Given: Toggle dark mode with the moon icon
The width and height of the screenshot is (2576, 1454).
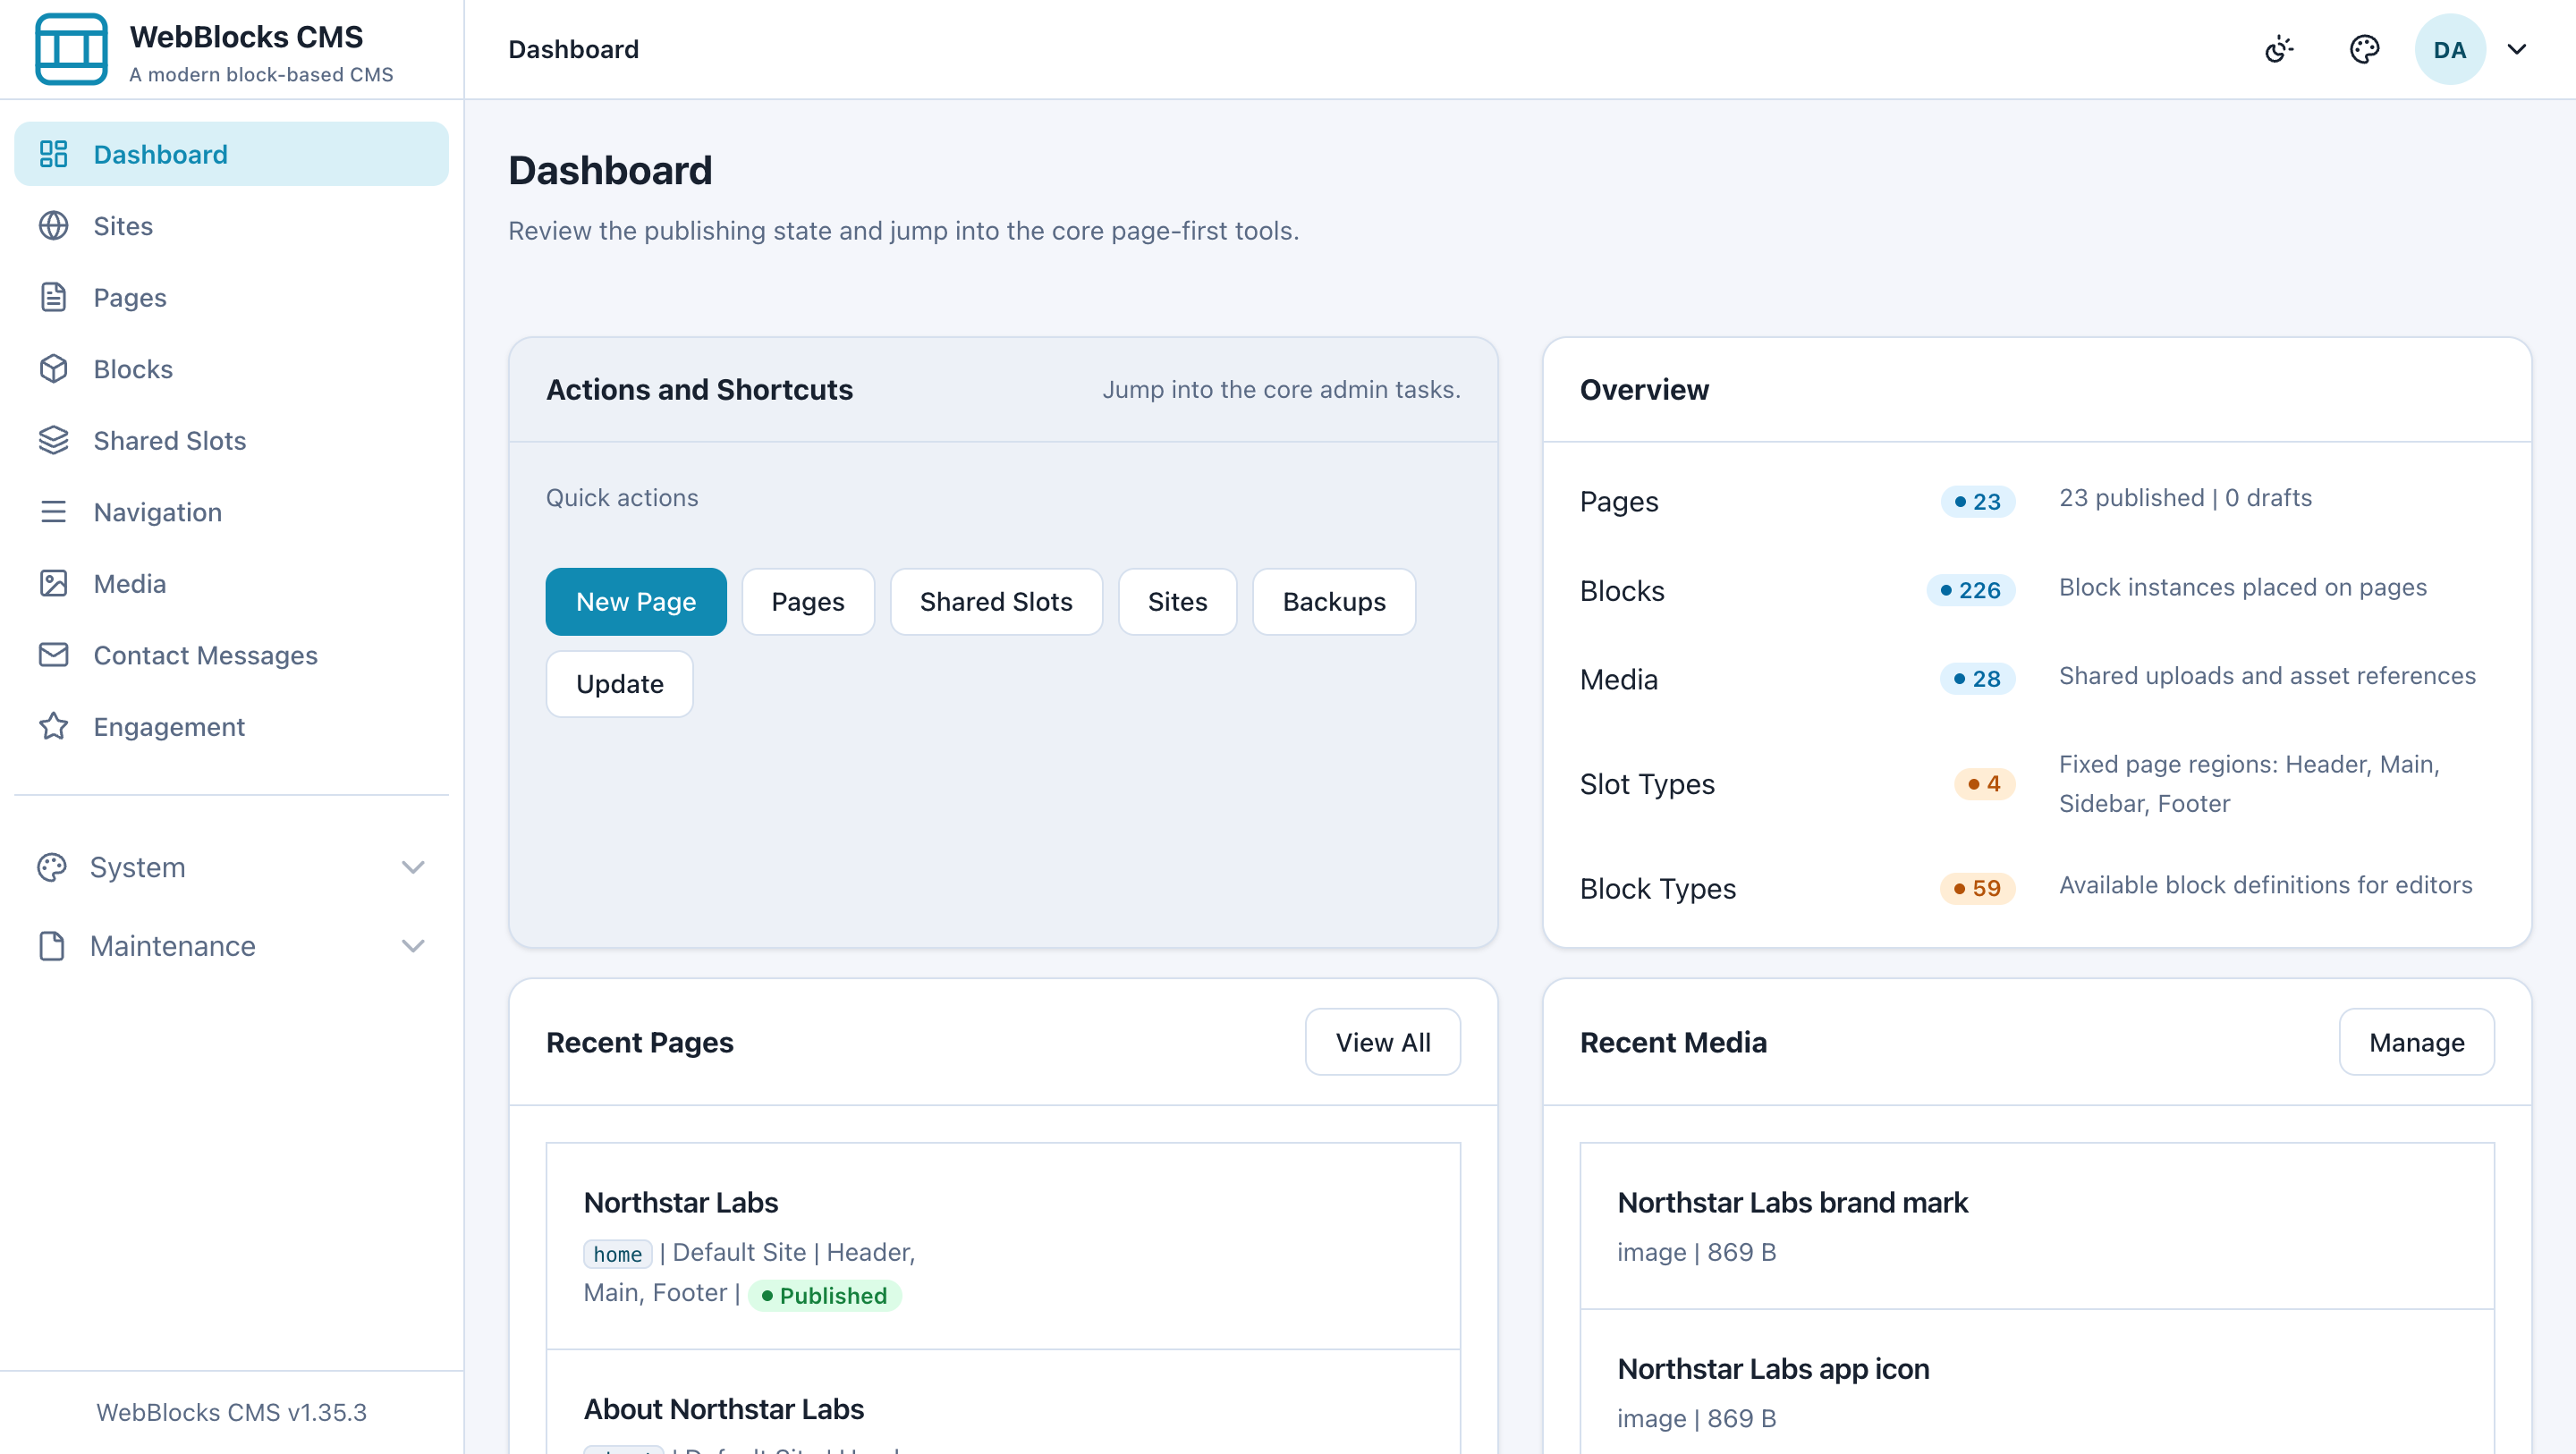Looking at the screenshot, I should pos(2279,49).
